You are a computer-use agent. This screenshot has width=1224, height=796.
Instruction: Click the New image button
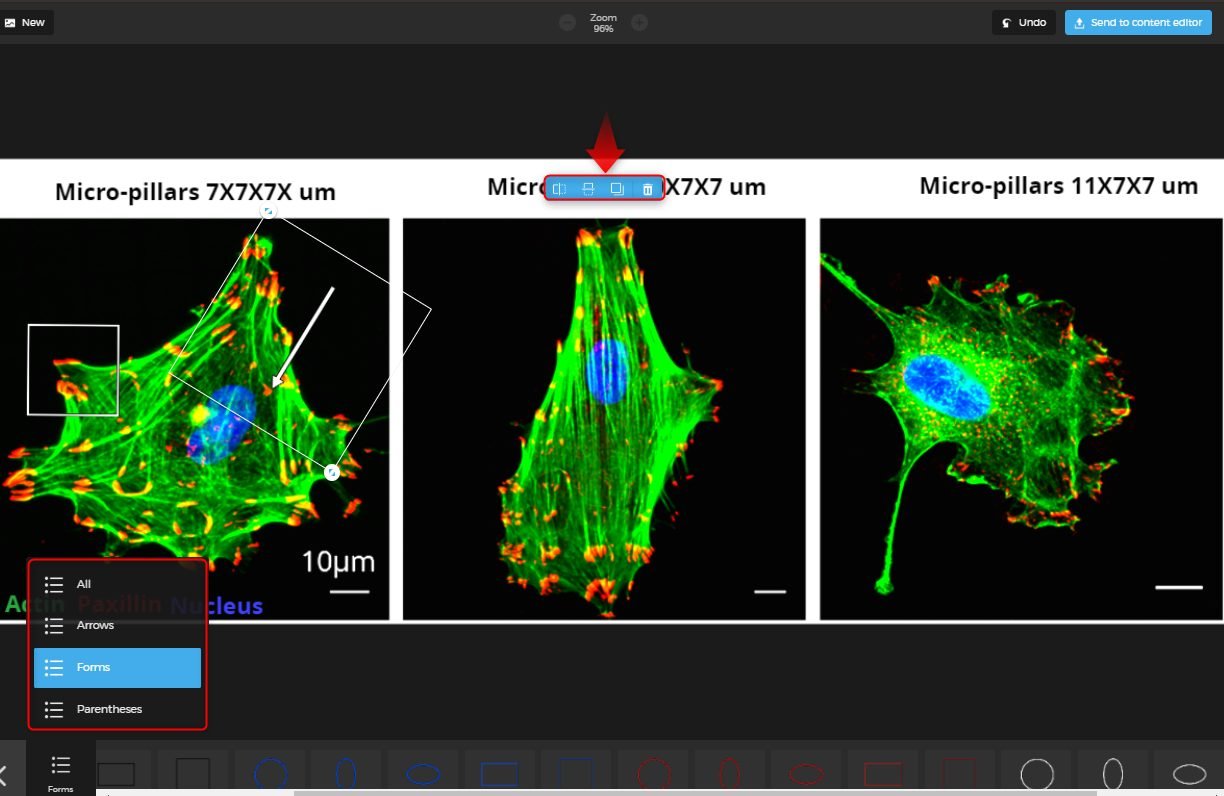point(25,22)
